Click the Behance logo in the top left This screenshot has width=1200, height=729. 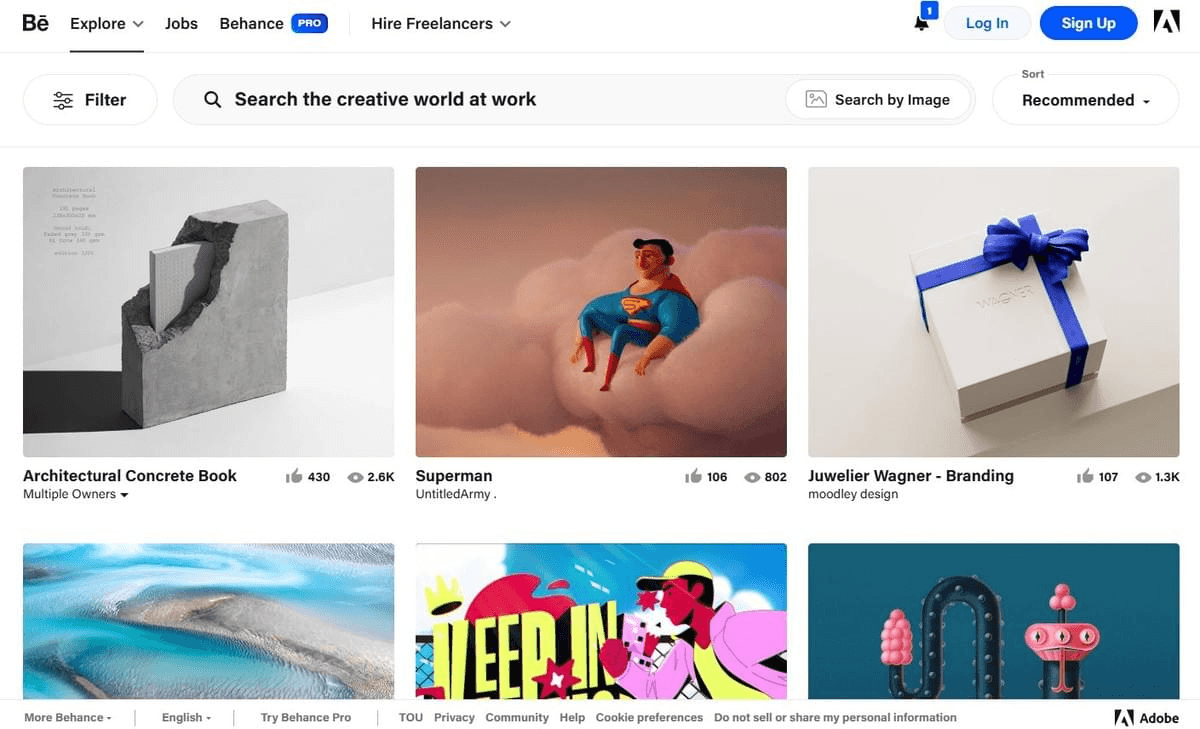click(x=35, y=23)
